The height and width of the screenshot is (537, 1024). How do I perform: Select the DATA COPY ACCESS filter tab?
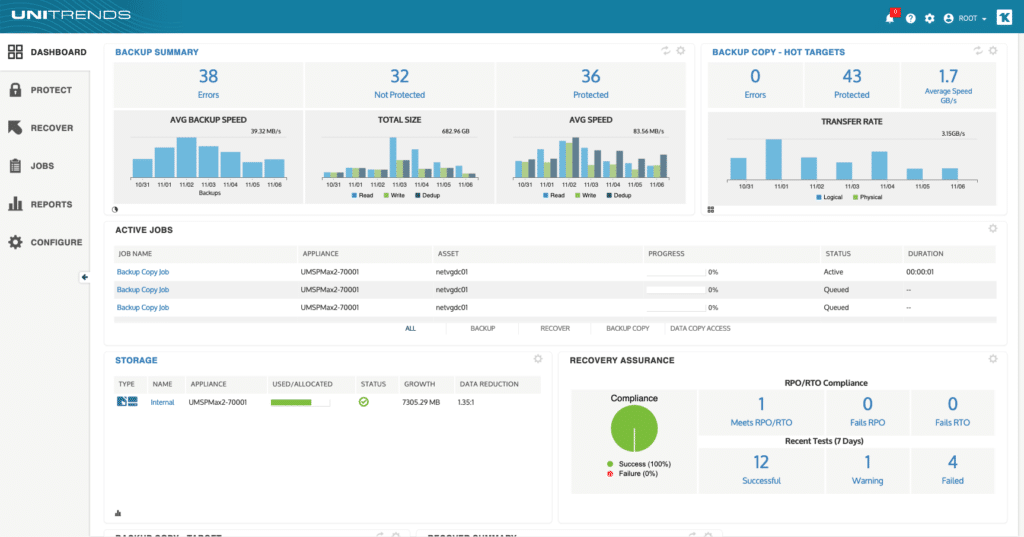(700, 329)
